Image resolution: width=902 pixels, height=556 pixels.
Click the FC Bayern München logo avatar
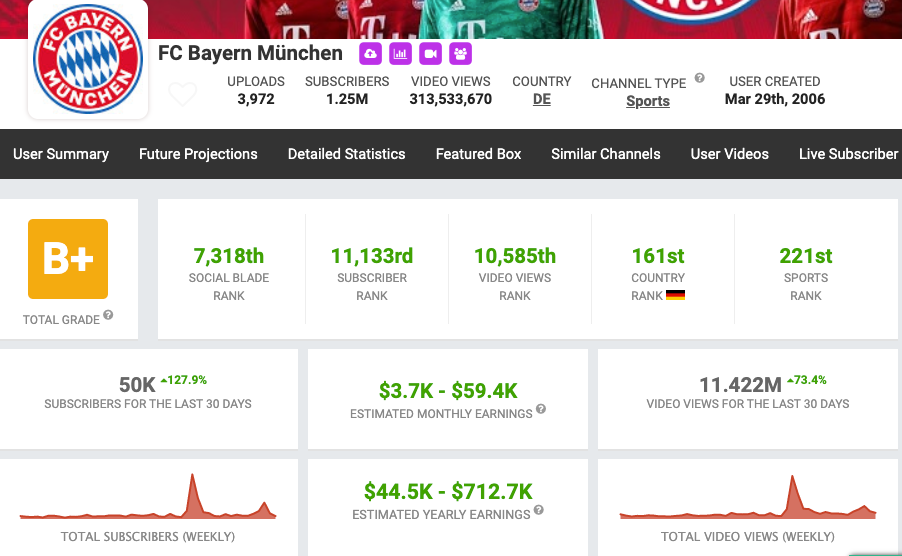(x=88, y=59)
